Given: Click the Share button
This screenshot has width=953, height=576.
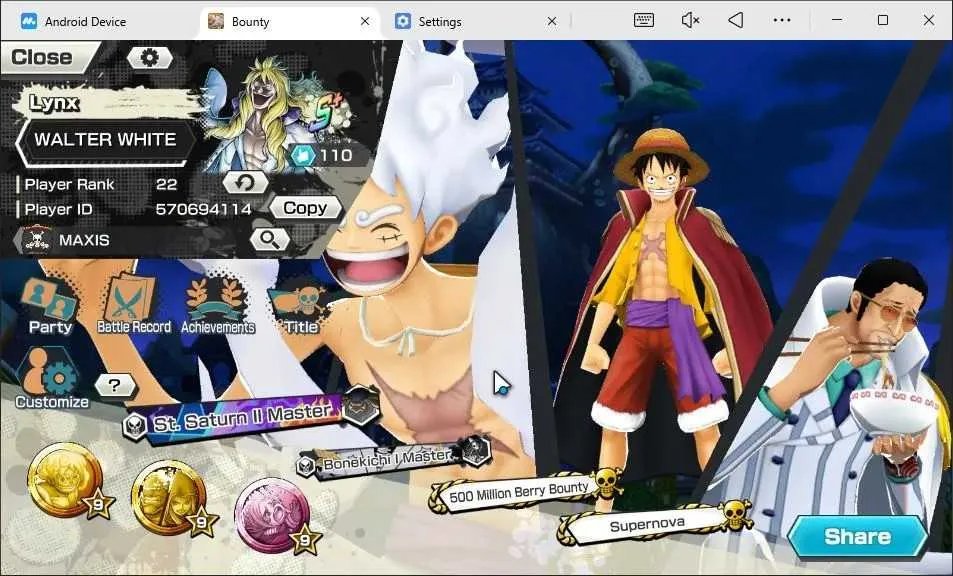Looking at the screenshot, I should click(858, 536).
